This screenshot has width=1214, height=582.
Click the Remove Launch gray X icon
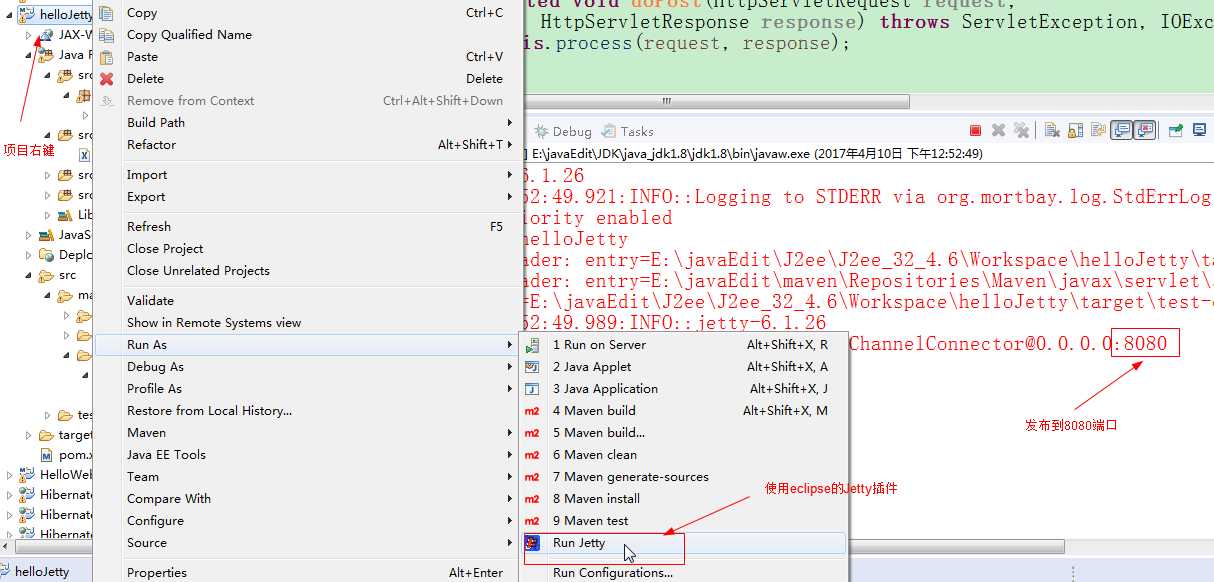point(998,131)
